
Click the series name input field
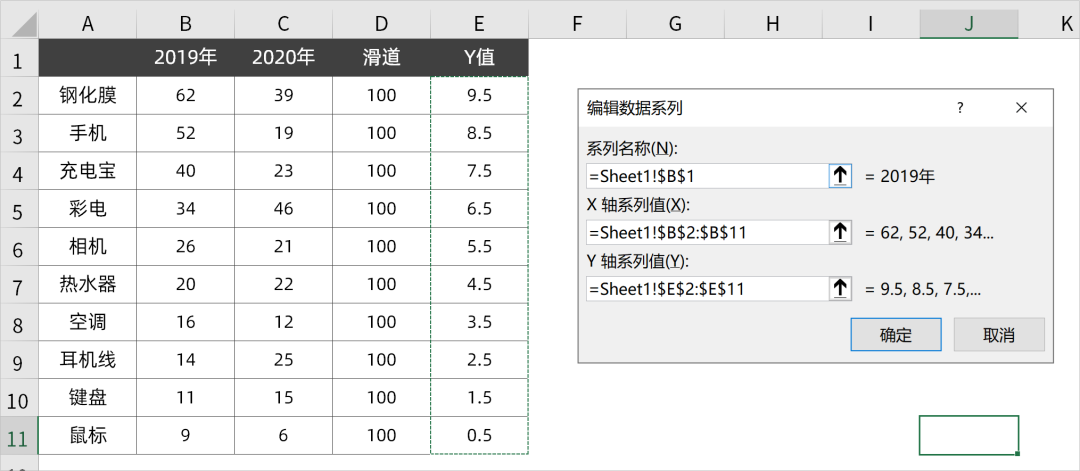tap(706, 176)
